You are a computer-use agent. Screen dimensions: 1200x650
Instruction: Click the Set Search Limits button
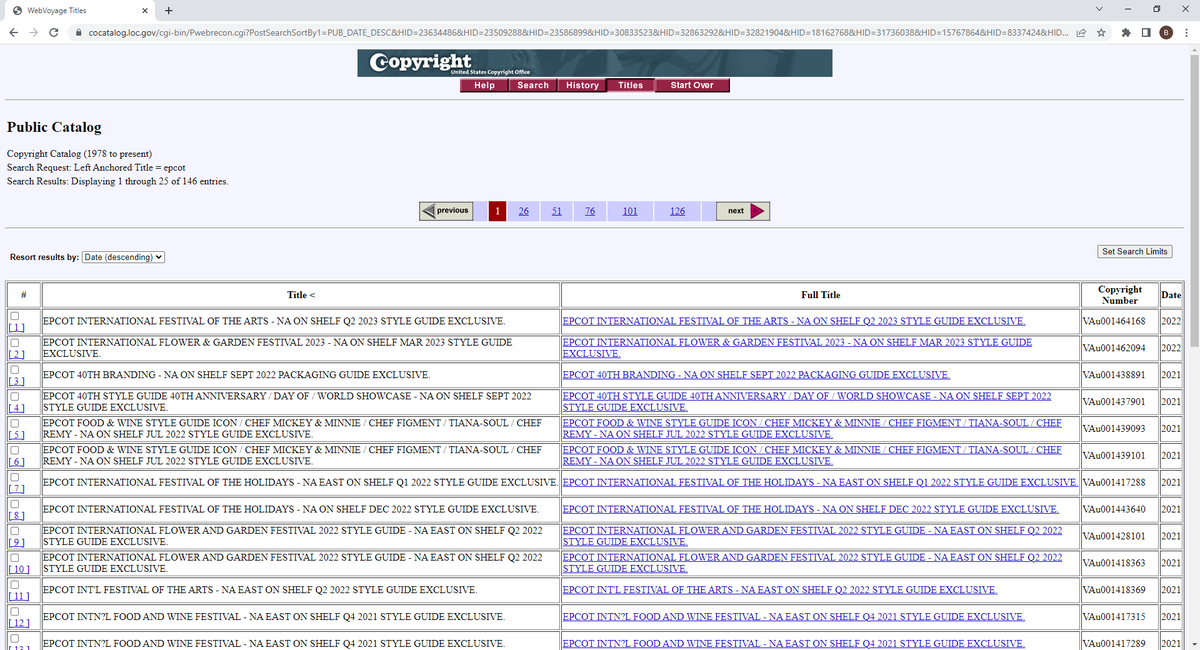pos(1135,251)
